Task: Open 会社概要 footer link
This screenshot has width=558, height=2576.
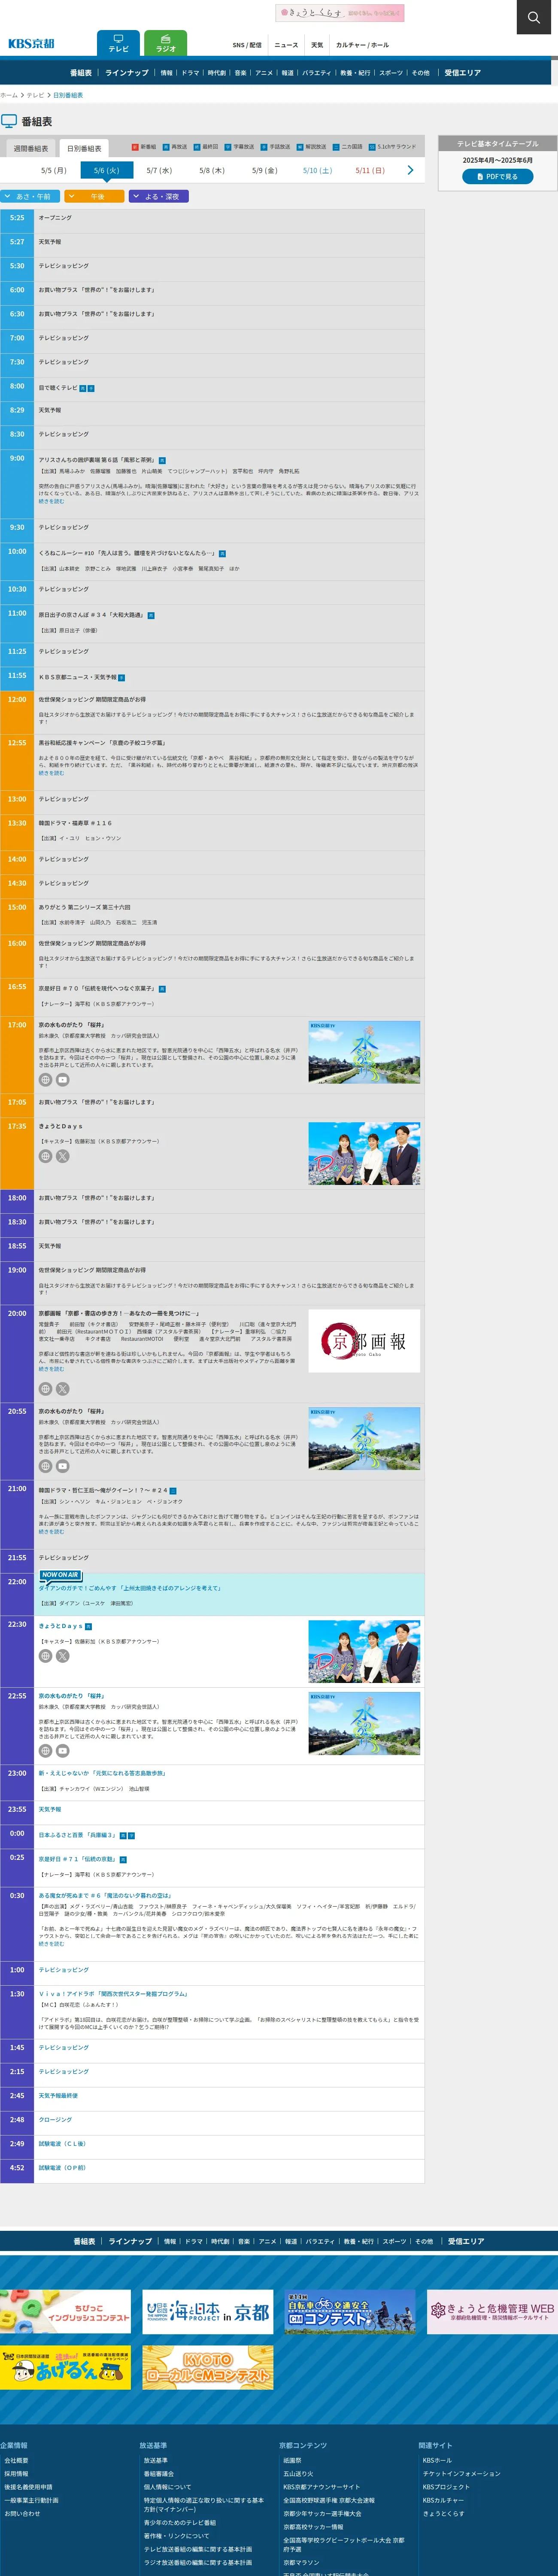Action: [x=16, y=2461]
